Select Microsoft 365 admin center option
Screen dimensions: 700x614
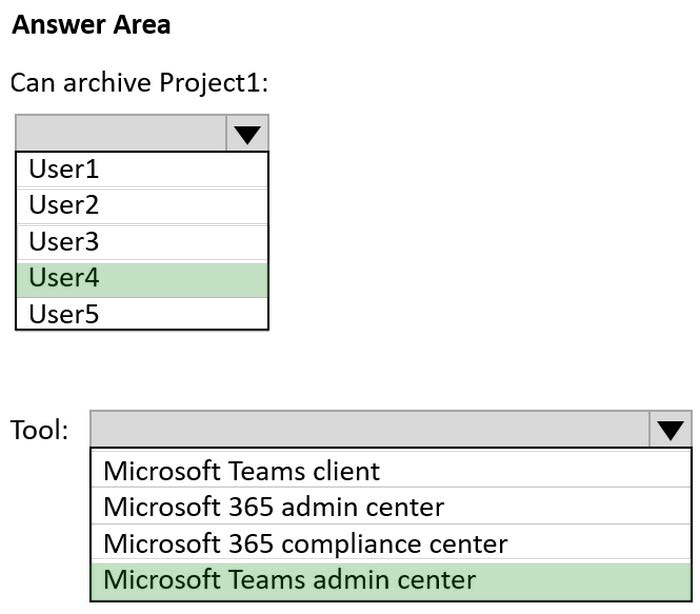tap(391, 507)
